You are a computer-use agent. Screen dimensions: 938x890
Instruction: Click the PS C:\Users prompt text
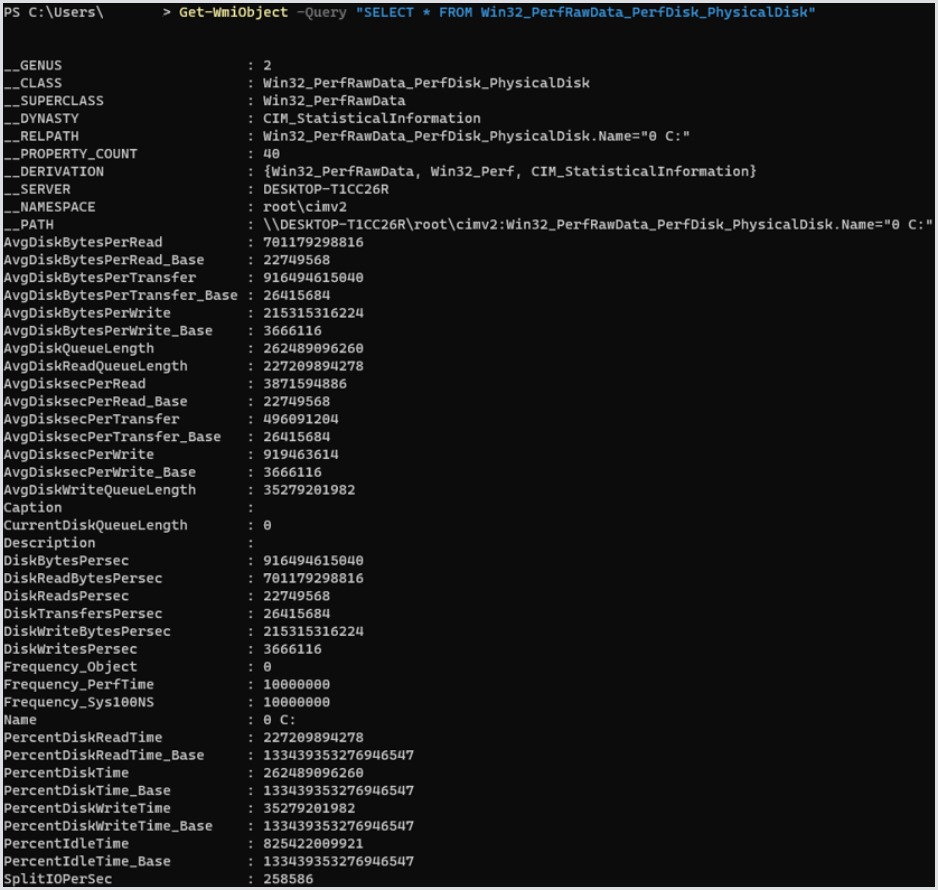click(52, 11)
